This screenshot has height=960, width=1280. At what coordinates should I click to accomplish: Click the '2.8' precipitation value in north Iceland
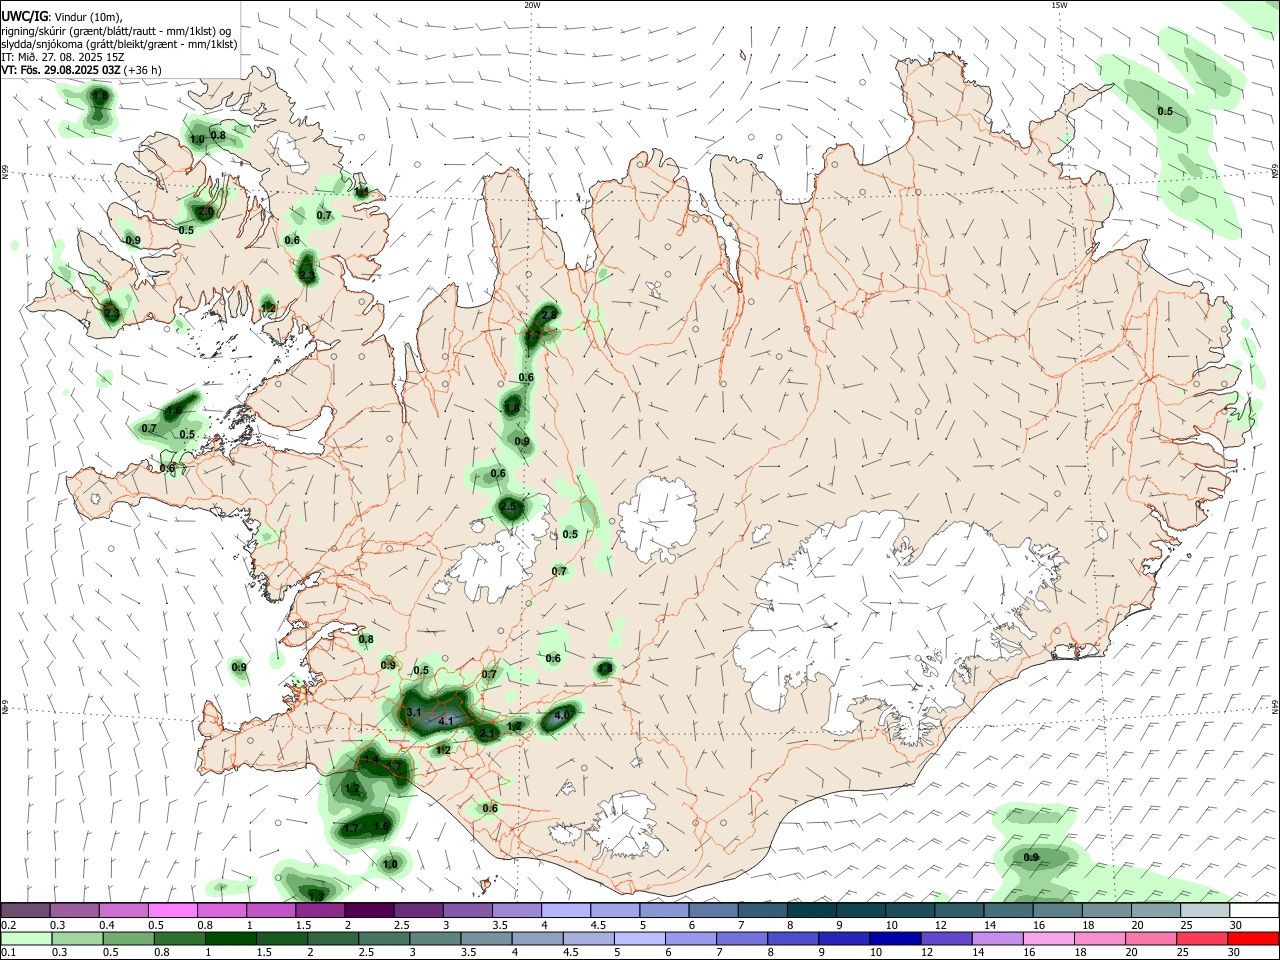point(549,315)
